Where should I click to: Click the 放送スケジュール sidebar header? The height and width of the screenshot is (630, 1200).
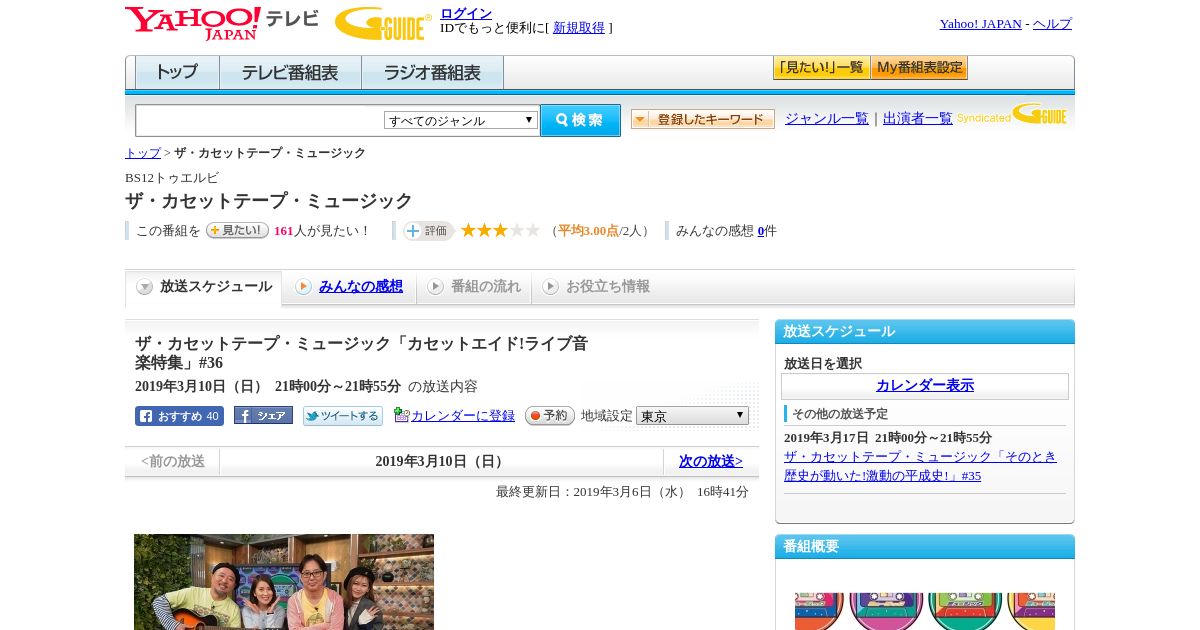click(925, 332)
